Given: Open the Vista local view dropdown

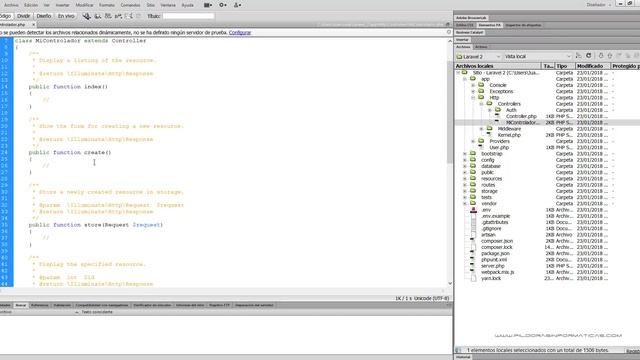Looking at the screenshot, I should coord(537,56).
